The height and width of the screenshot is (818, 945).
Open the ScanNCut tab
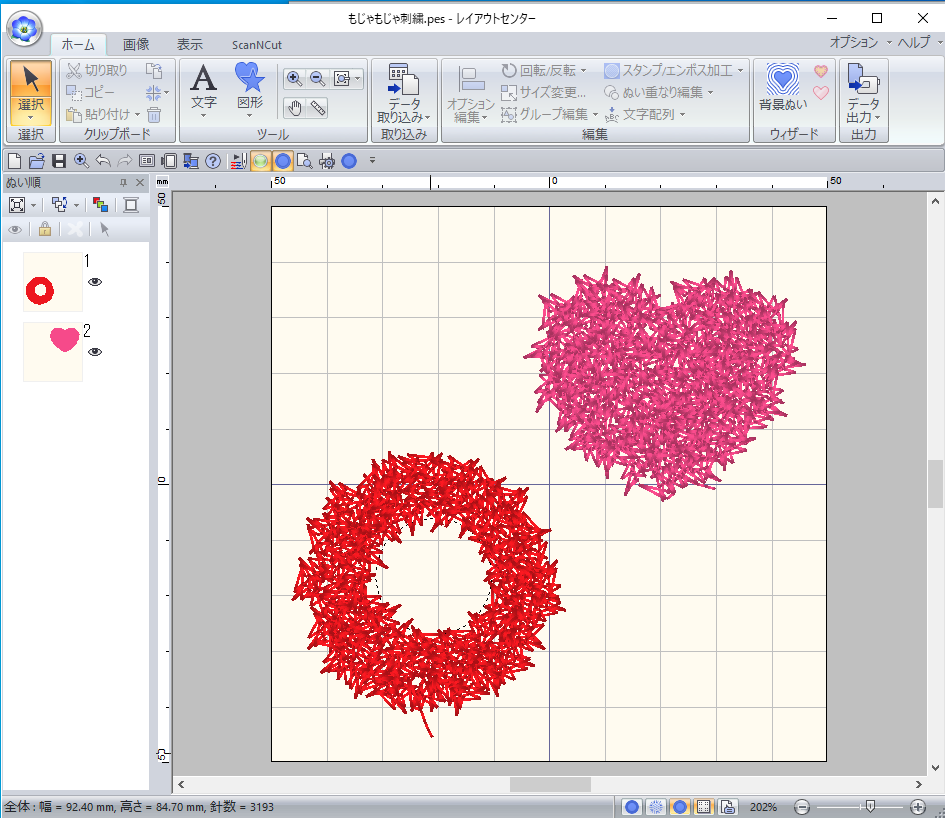pyautogui.click(x=257, y=44)
